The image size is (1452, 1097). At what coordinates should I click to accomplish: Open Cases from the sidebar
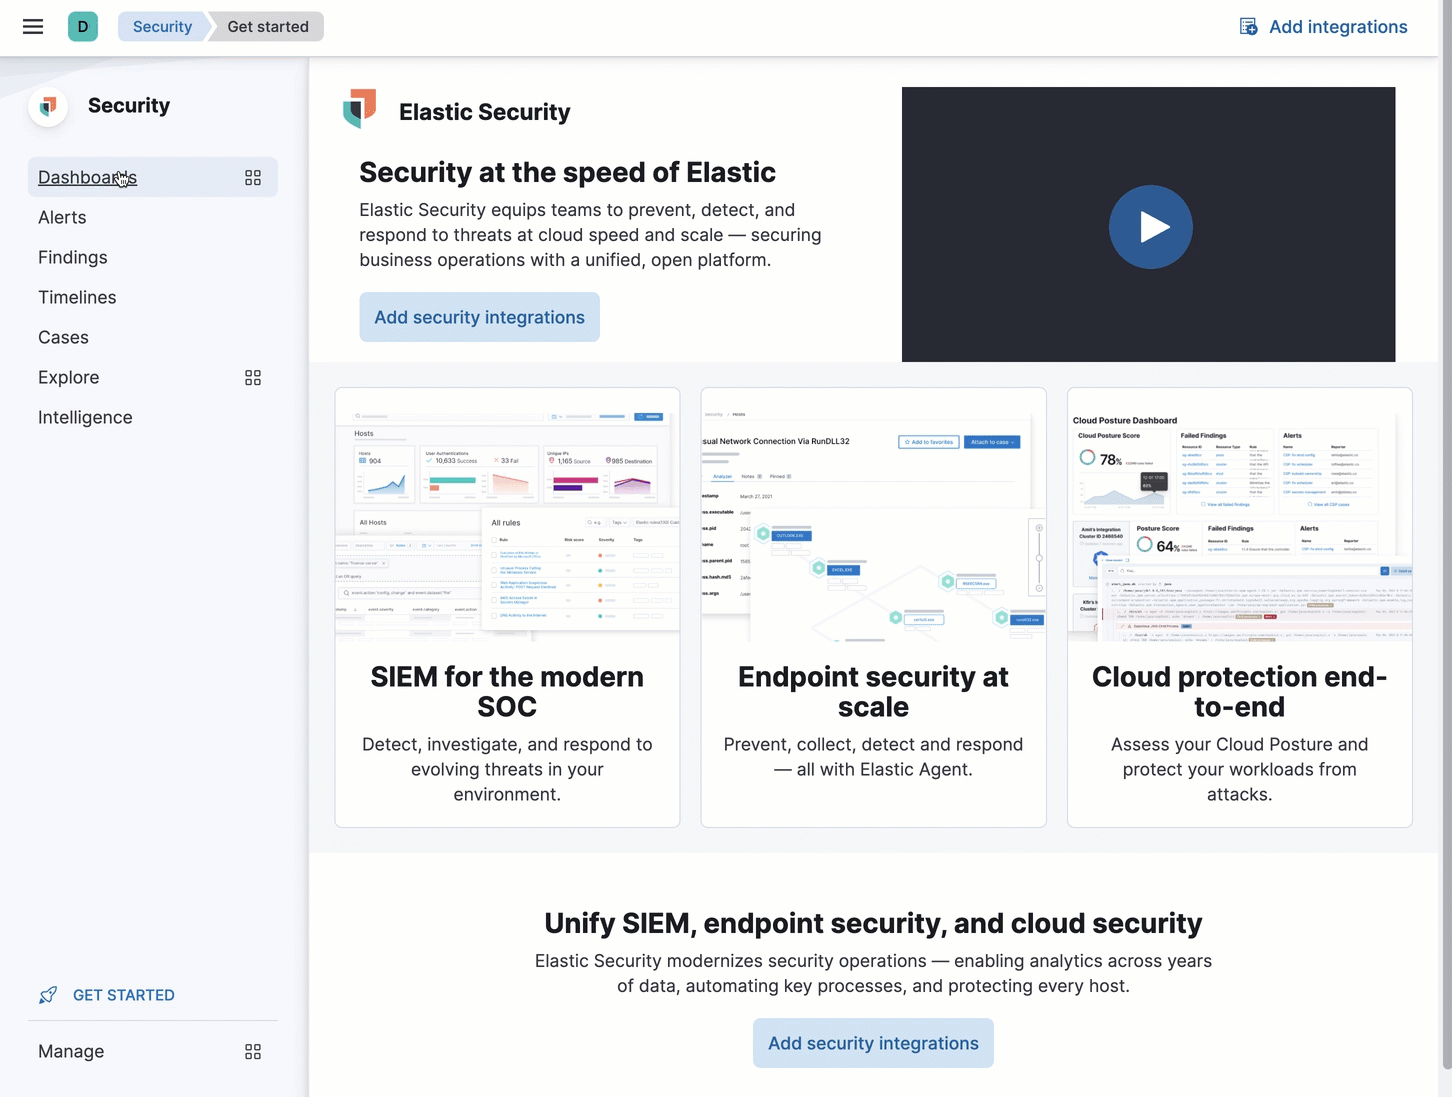point(63,337)
